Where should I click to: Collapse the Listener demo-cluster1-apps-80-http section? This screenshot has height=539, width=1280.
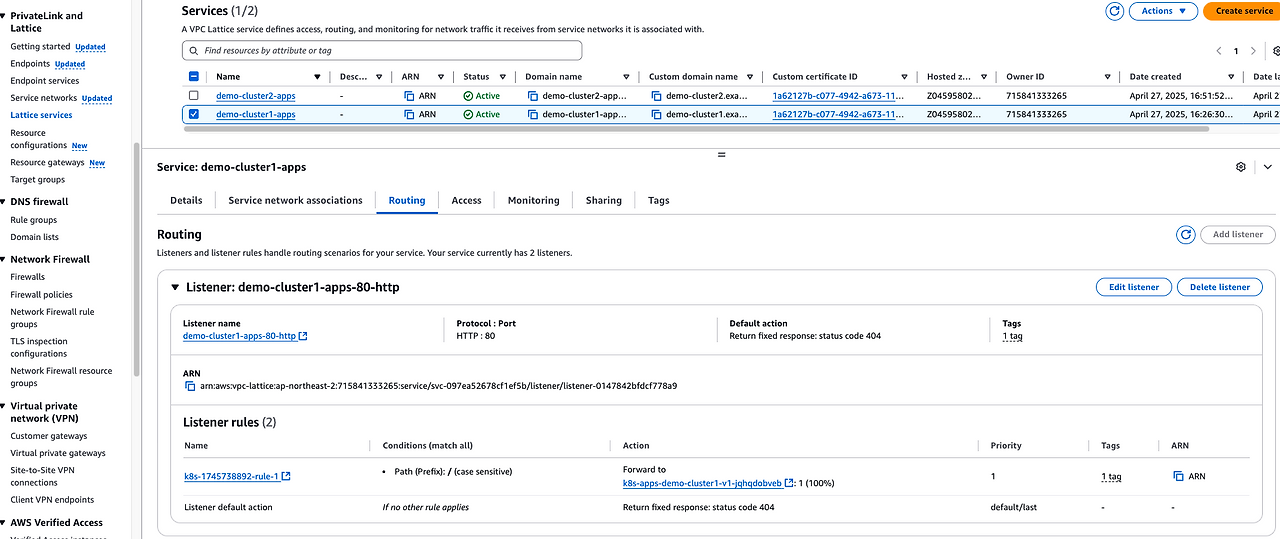point(176,288)
